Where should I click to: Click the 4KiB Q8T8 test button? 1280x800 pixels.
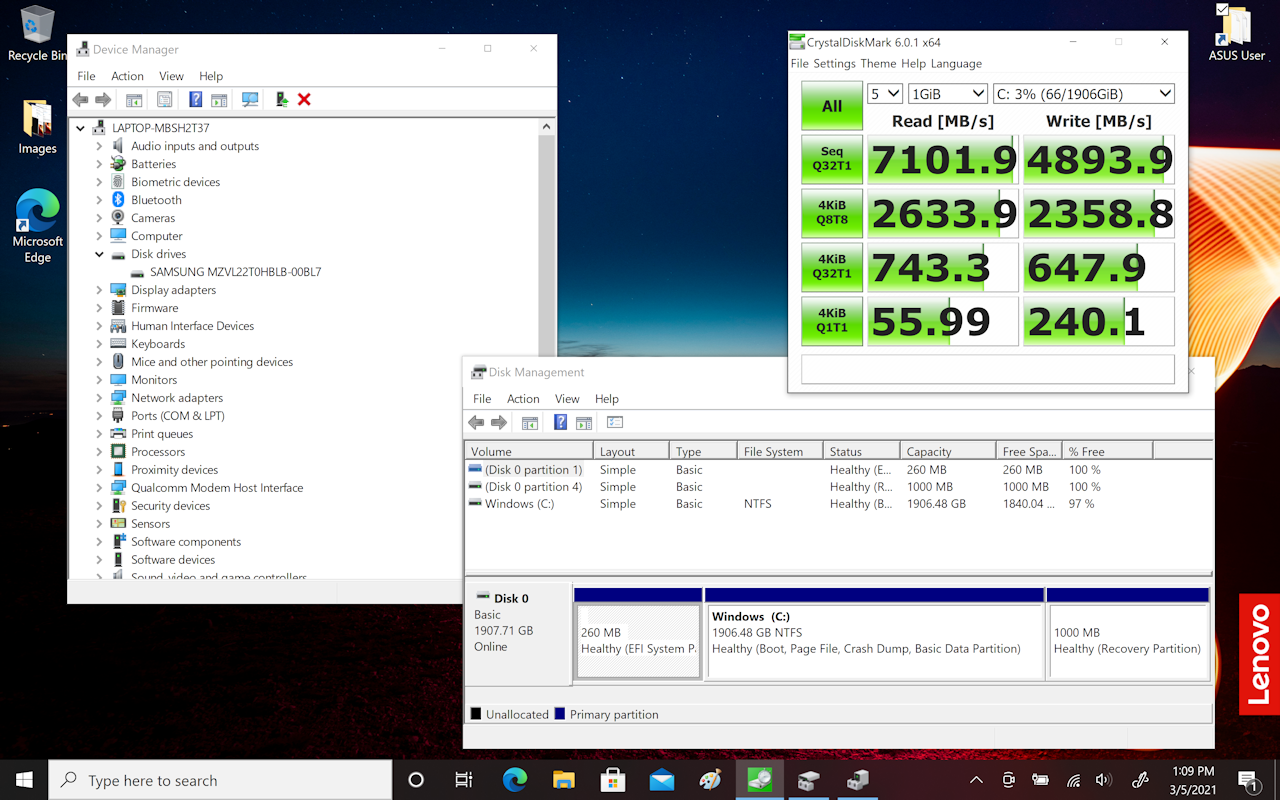[x=832, y=213]
